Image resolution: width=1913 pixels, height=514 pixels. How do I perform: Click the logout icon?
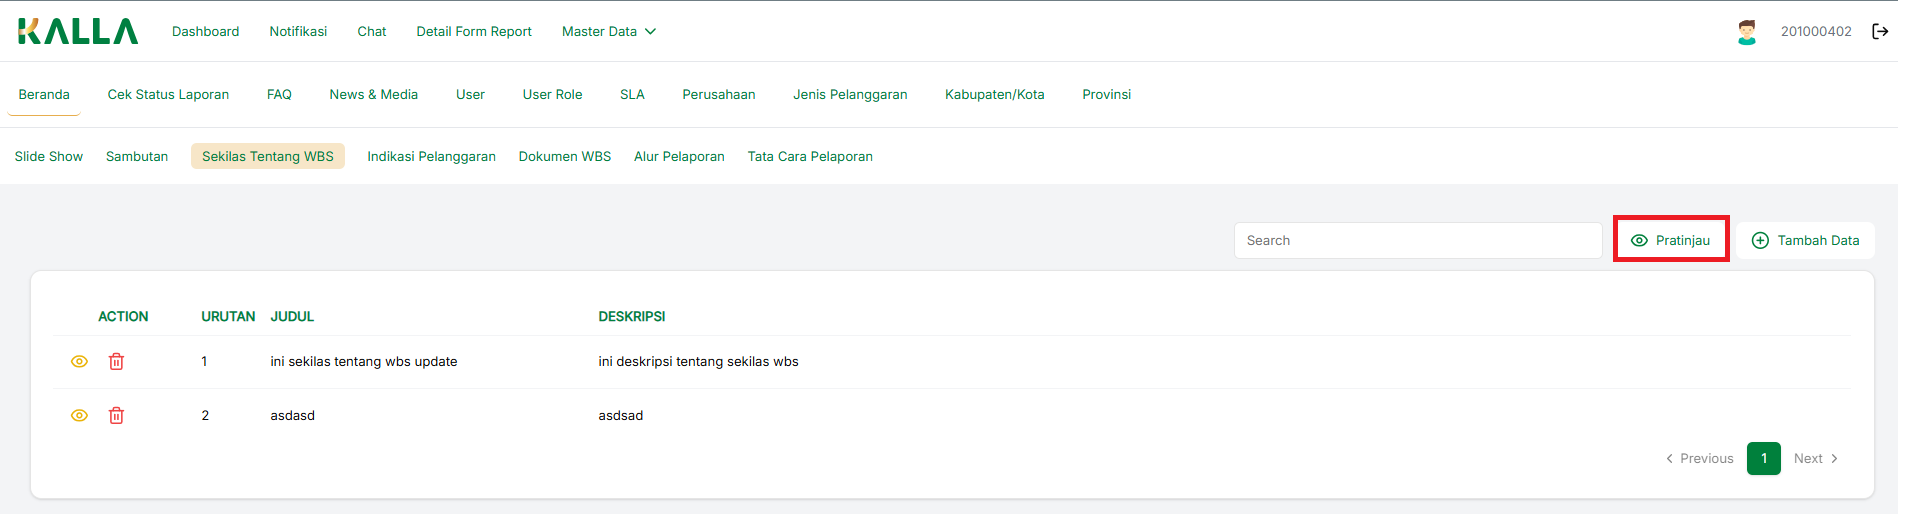click(x=1880, y=32)
